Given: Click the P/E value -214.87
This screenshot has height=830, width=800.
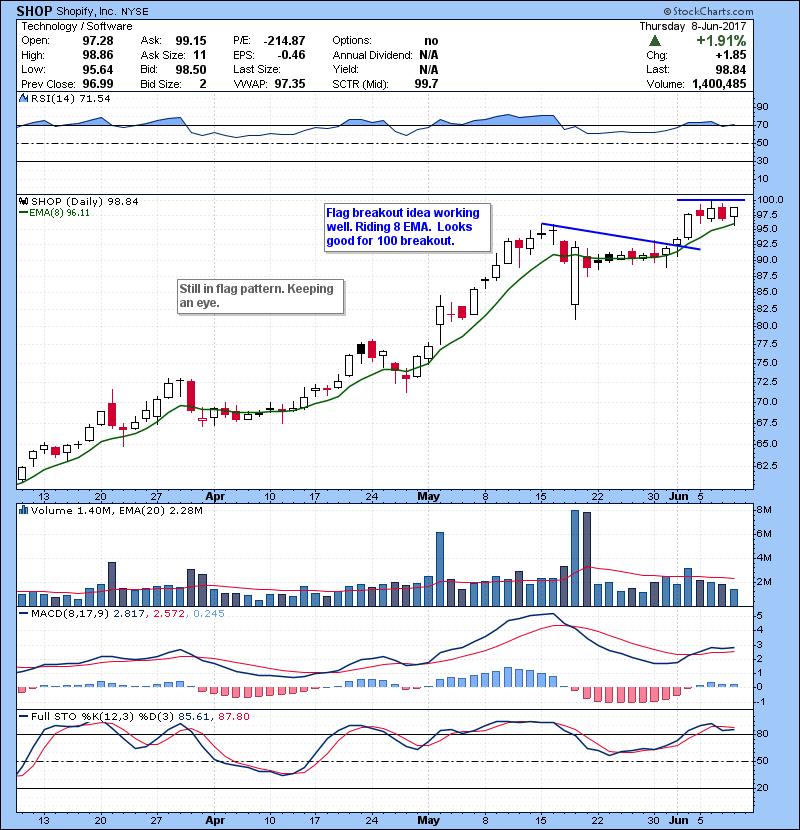Looking at the screenshot, I should click(284, 41).
